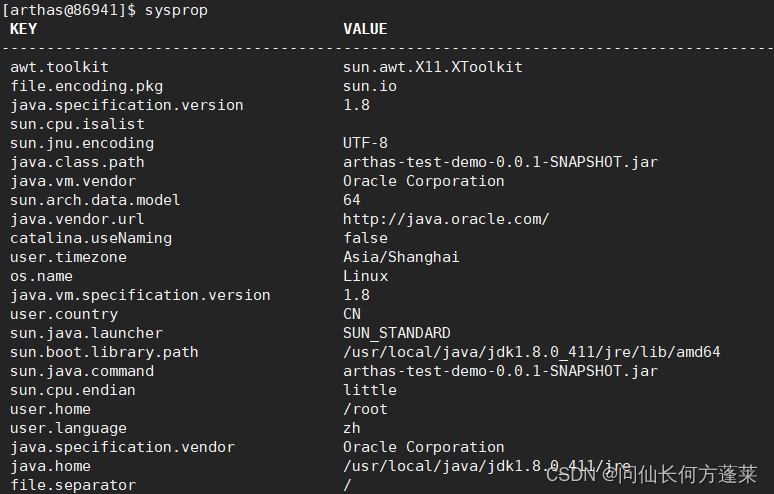This screenshot has width=774, height=494.
Task: Select the 'sun.boot.library.path' key
Action: coord(104,352)
